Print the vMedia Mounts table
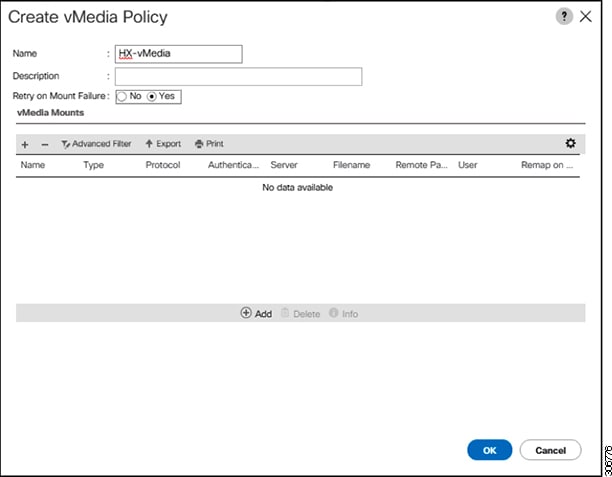Viewport: 612px width, 477px height. click(209, 144)
